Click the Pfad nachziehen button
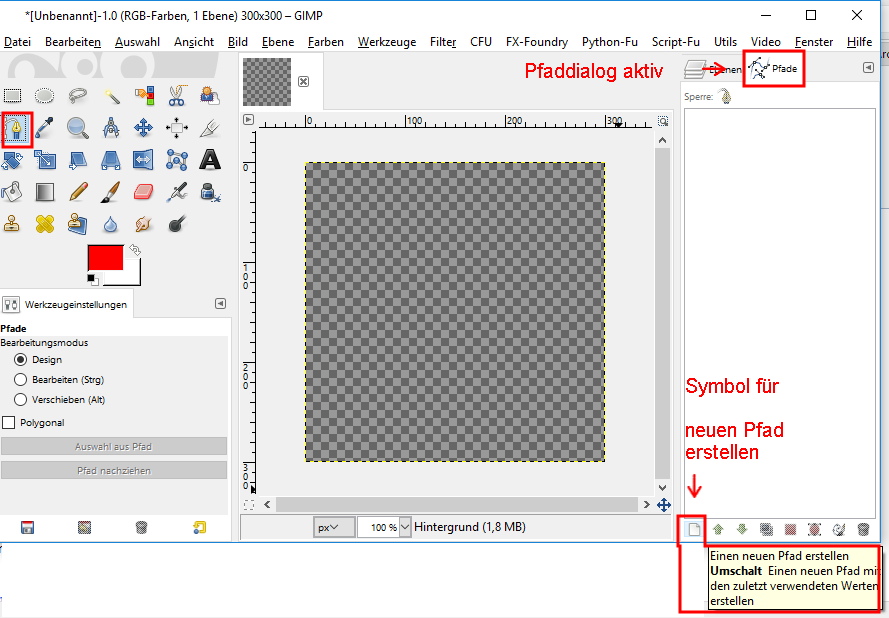This screenshot has height=618, width=889. coord(114,470)
